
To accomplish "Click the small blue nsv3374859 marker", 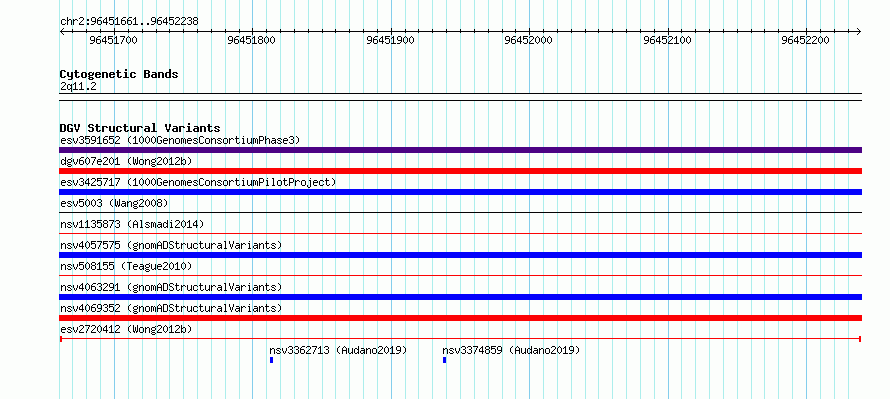I will (x=444, y=360).
